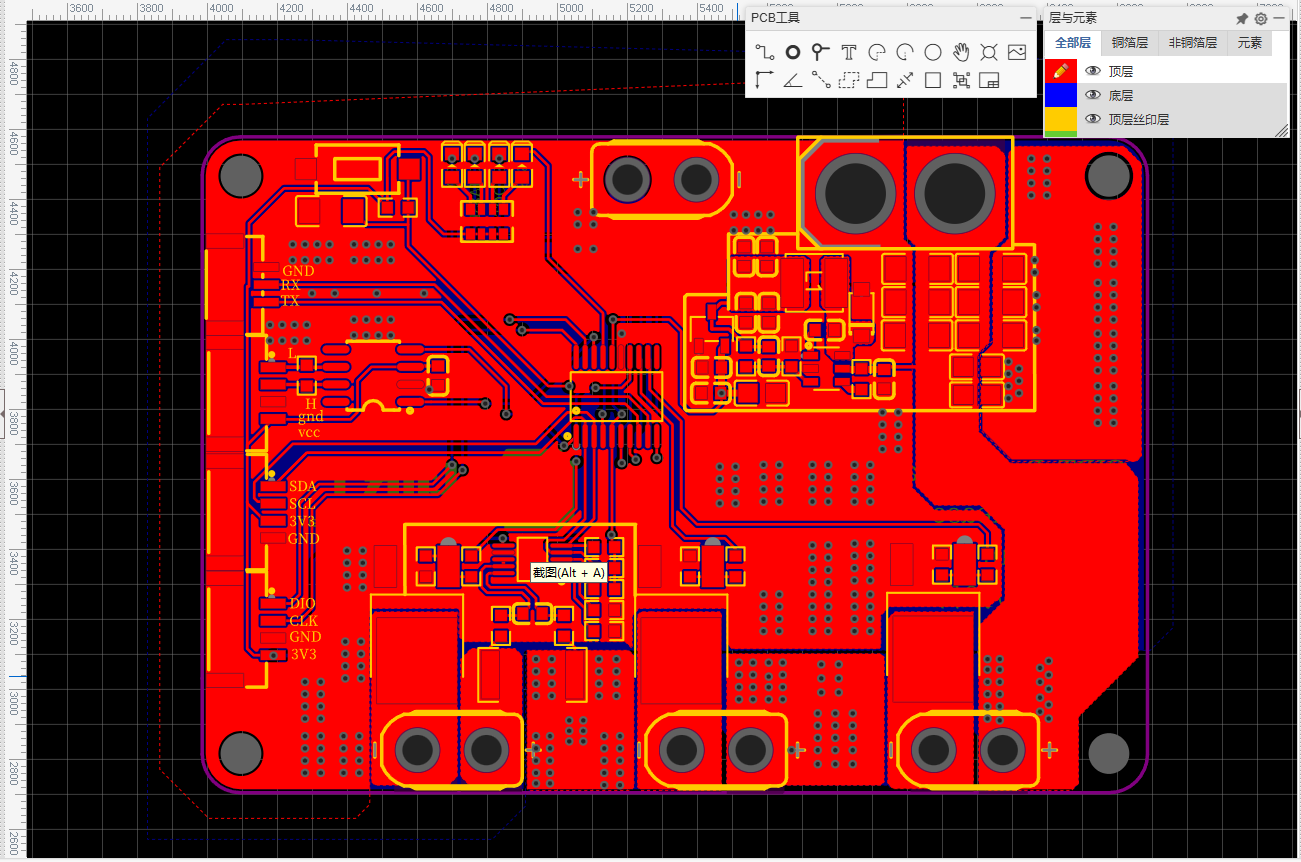This screenshot has width=1301, height=862.
Task: Expand the collapsed left side panel arrow
Action: point(4,412)
